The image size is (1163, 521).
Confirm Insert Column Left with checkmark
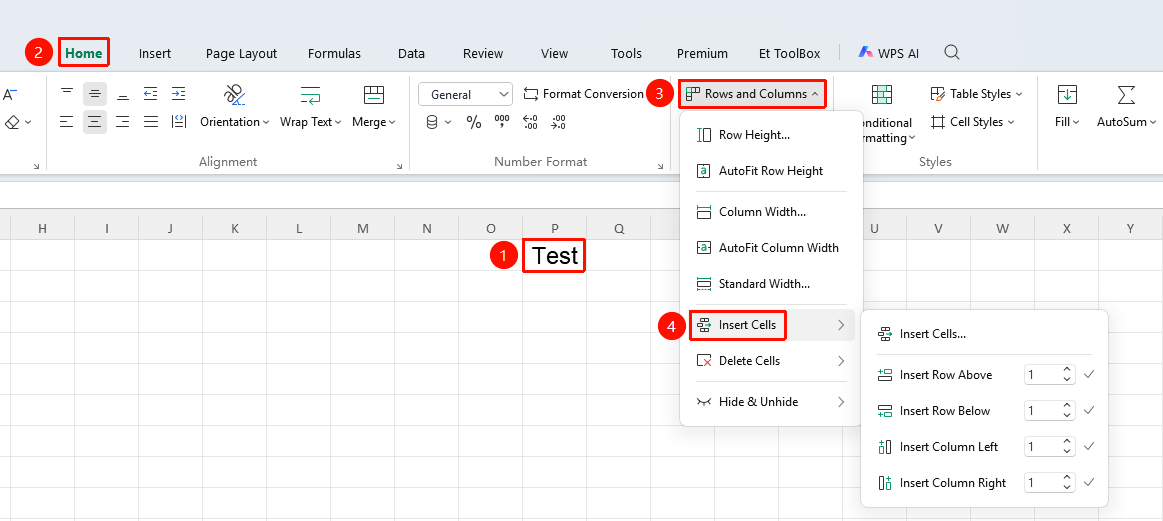(x=1089, y=447)
